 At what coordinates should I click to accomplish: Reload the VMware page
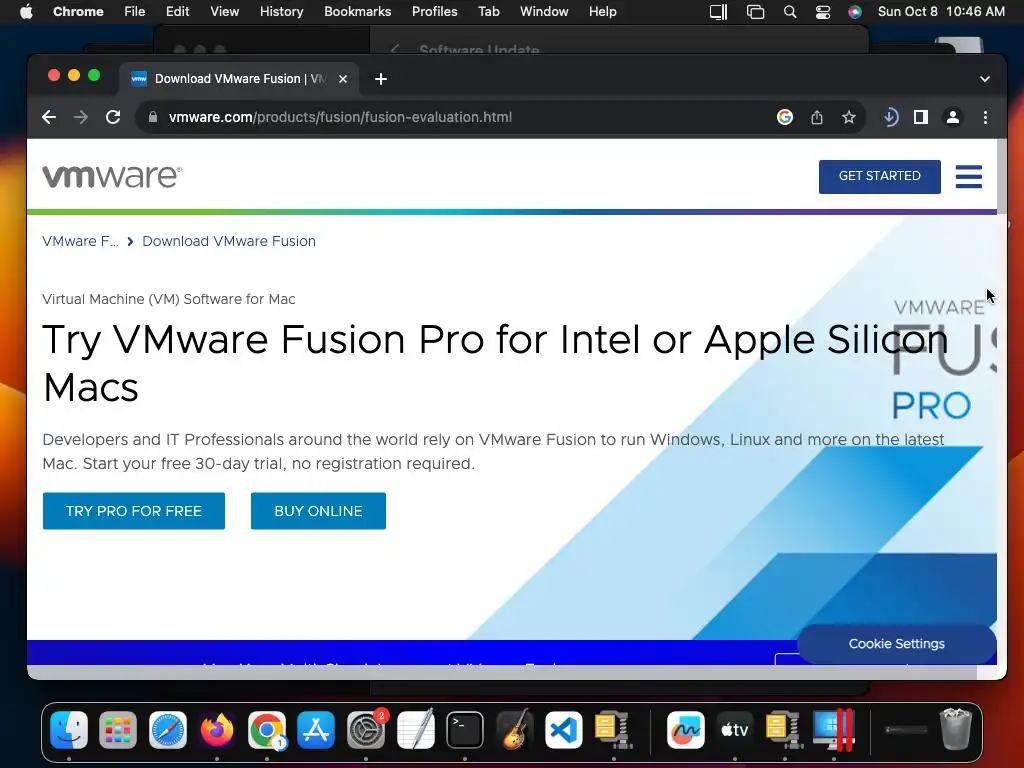coord(113,118)
